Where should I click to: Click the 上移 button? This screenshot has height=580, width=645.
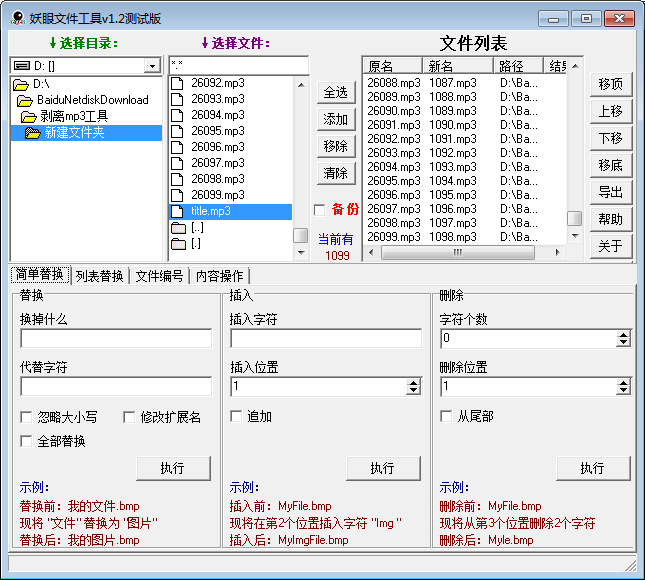[611, 111]
